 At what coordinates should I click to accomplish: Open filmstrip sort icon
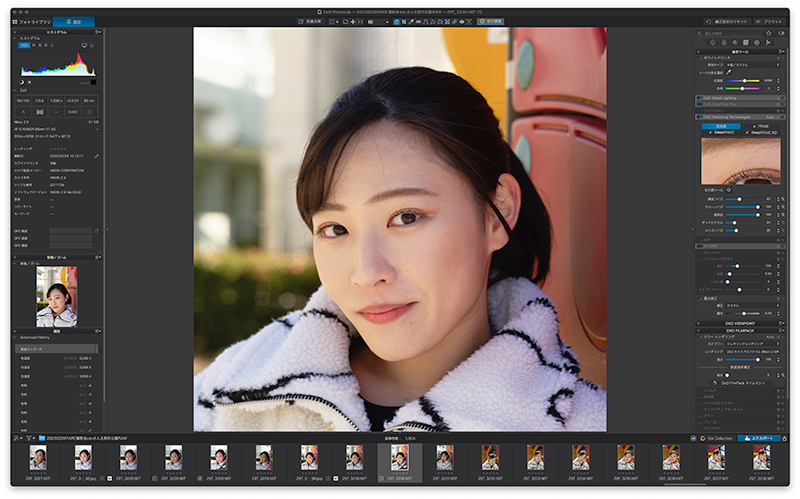pyautogui.click(x=17, y=438)
